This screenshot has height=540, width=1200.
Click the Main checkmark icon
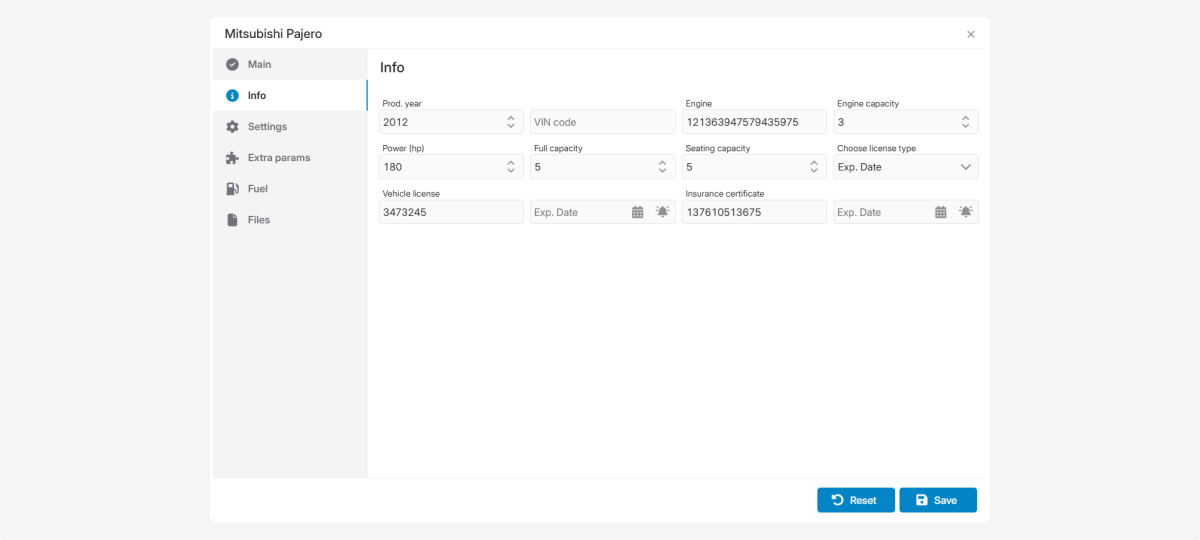(232, 65)
